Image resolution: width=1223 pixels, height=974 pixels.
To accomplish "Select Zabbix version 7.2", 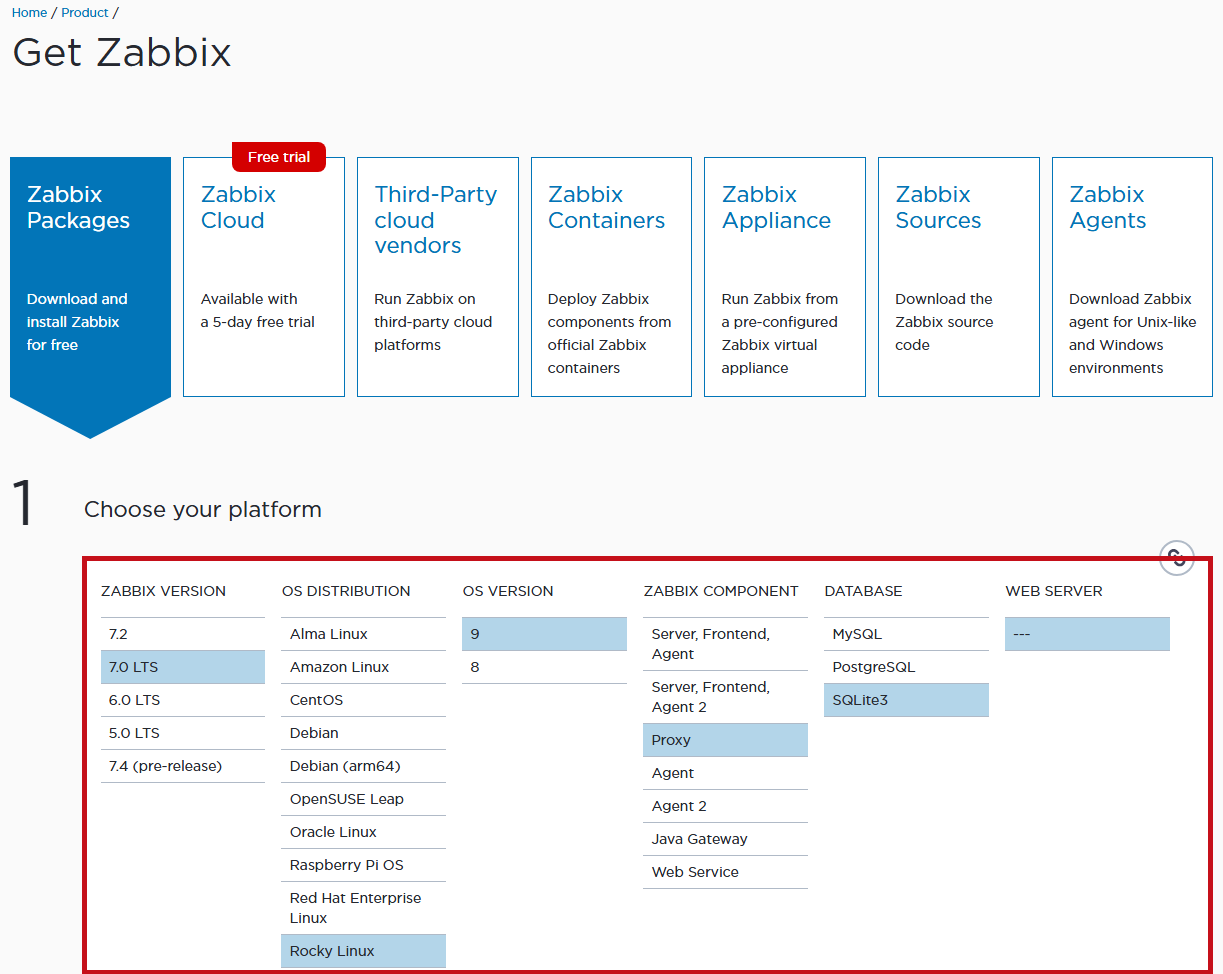I will pos(183,634).
